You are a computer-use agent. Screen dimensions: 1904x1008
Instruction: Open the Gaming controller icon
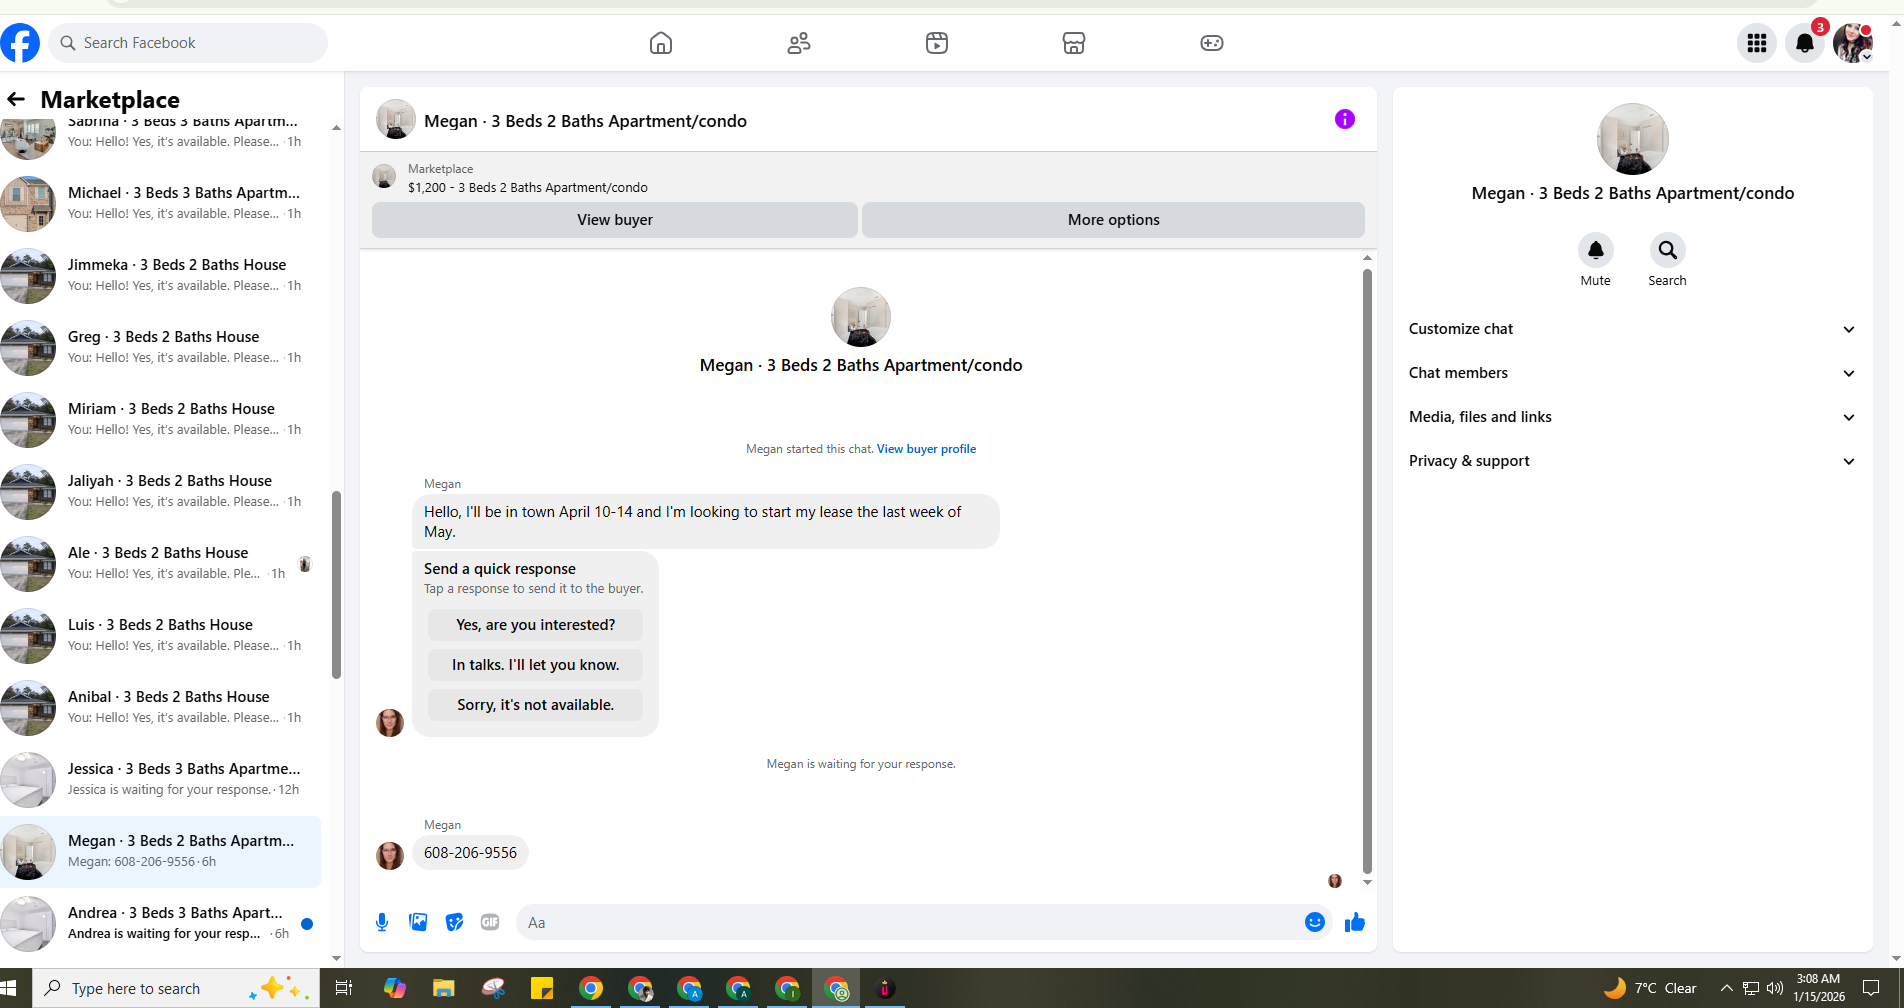[x=1212, y=43]
